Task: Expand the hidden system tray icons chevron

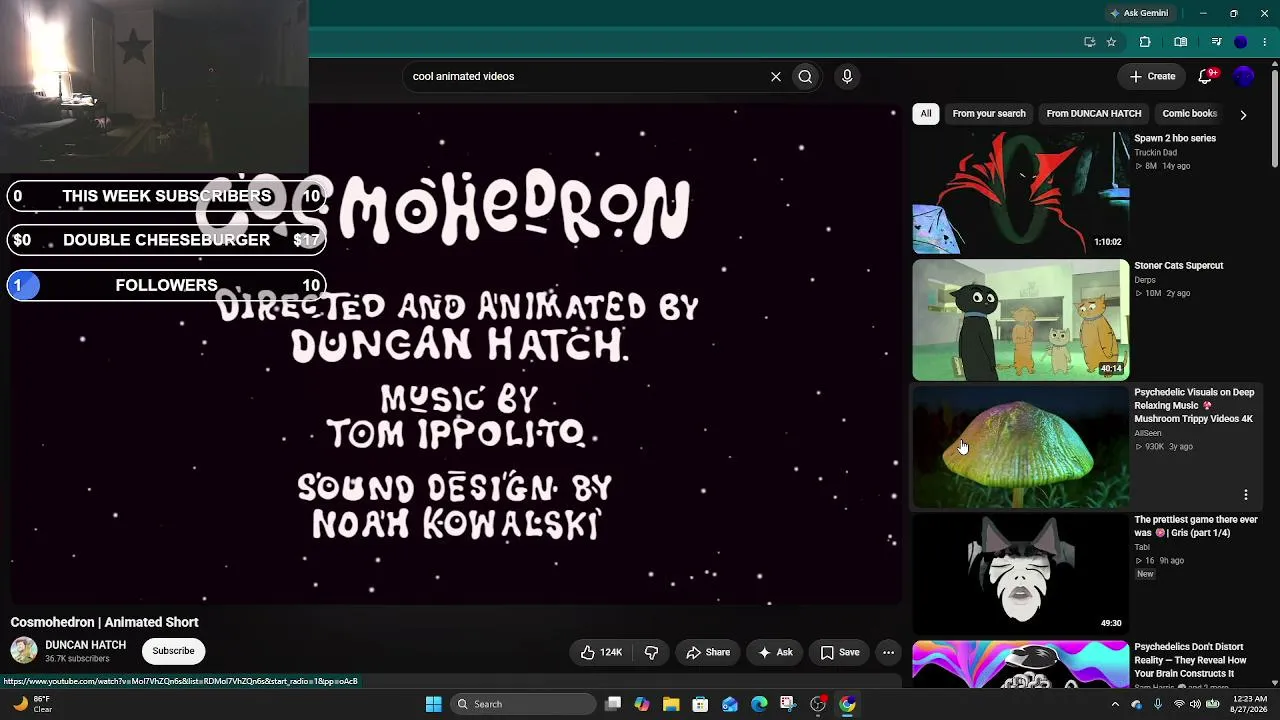Action: click(x=1115, y=704)
